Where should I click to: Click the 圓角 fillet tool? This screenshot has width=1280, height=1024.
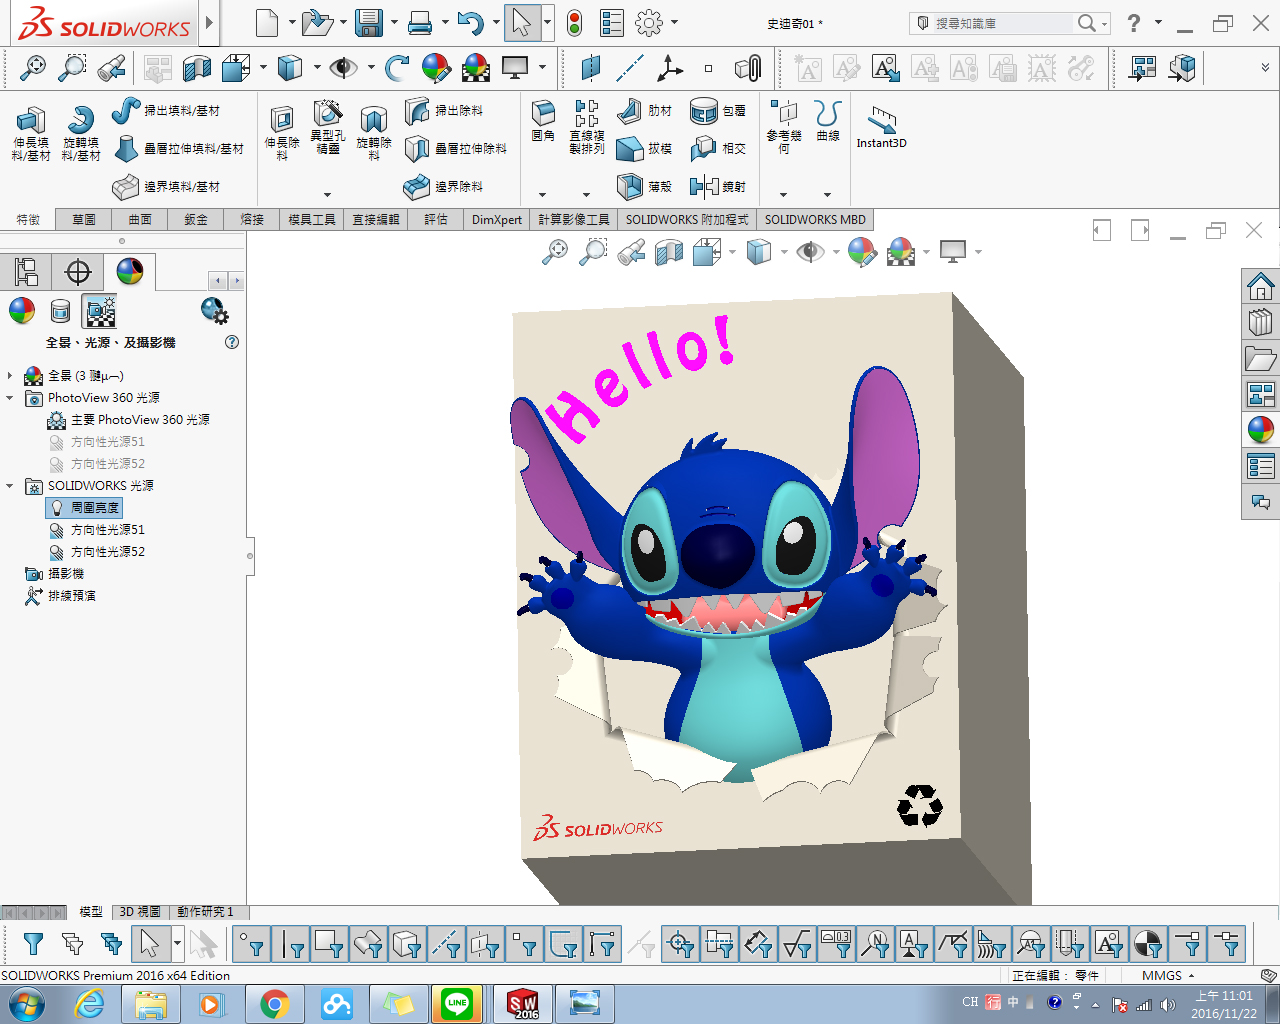point(543,121)
